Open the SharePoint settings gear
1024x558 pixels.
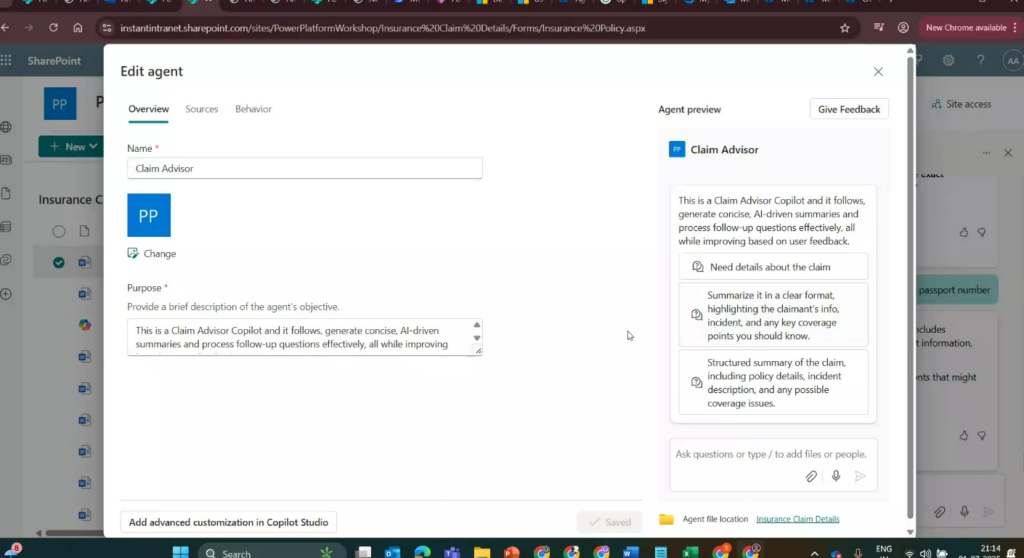[948, 61]
